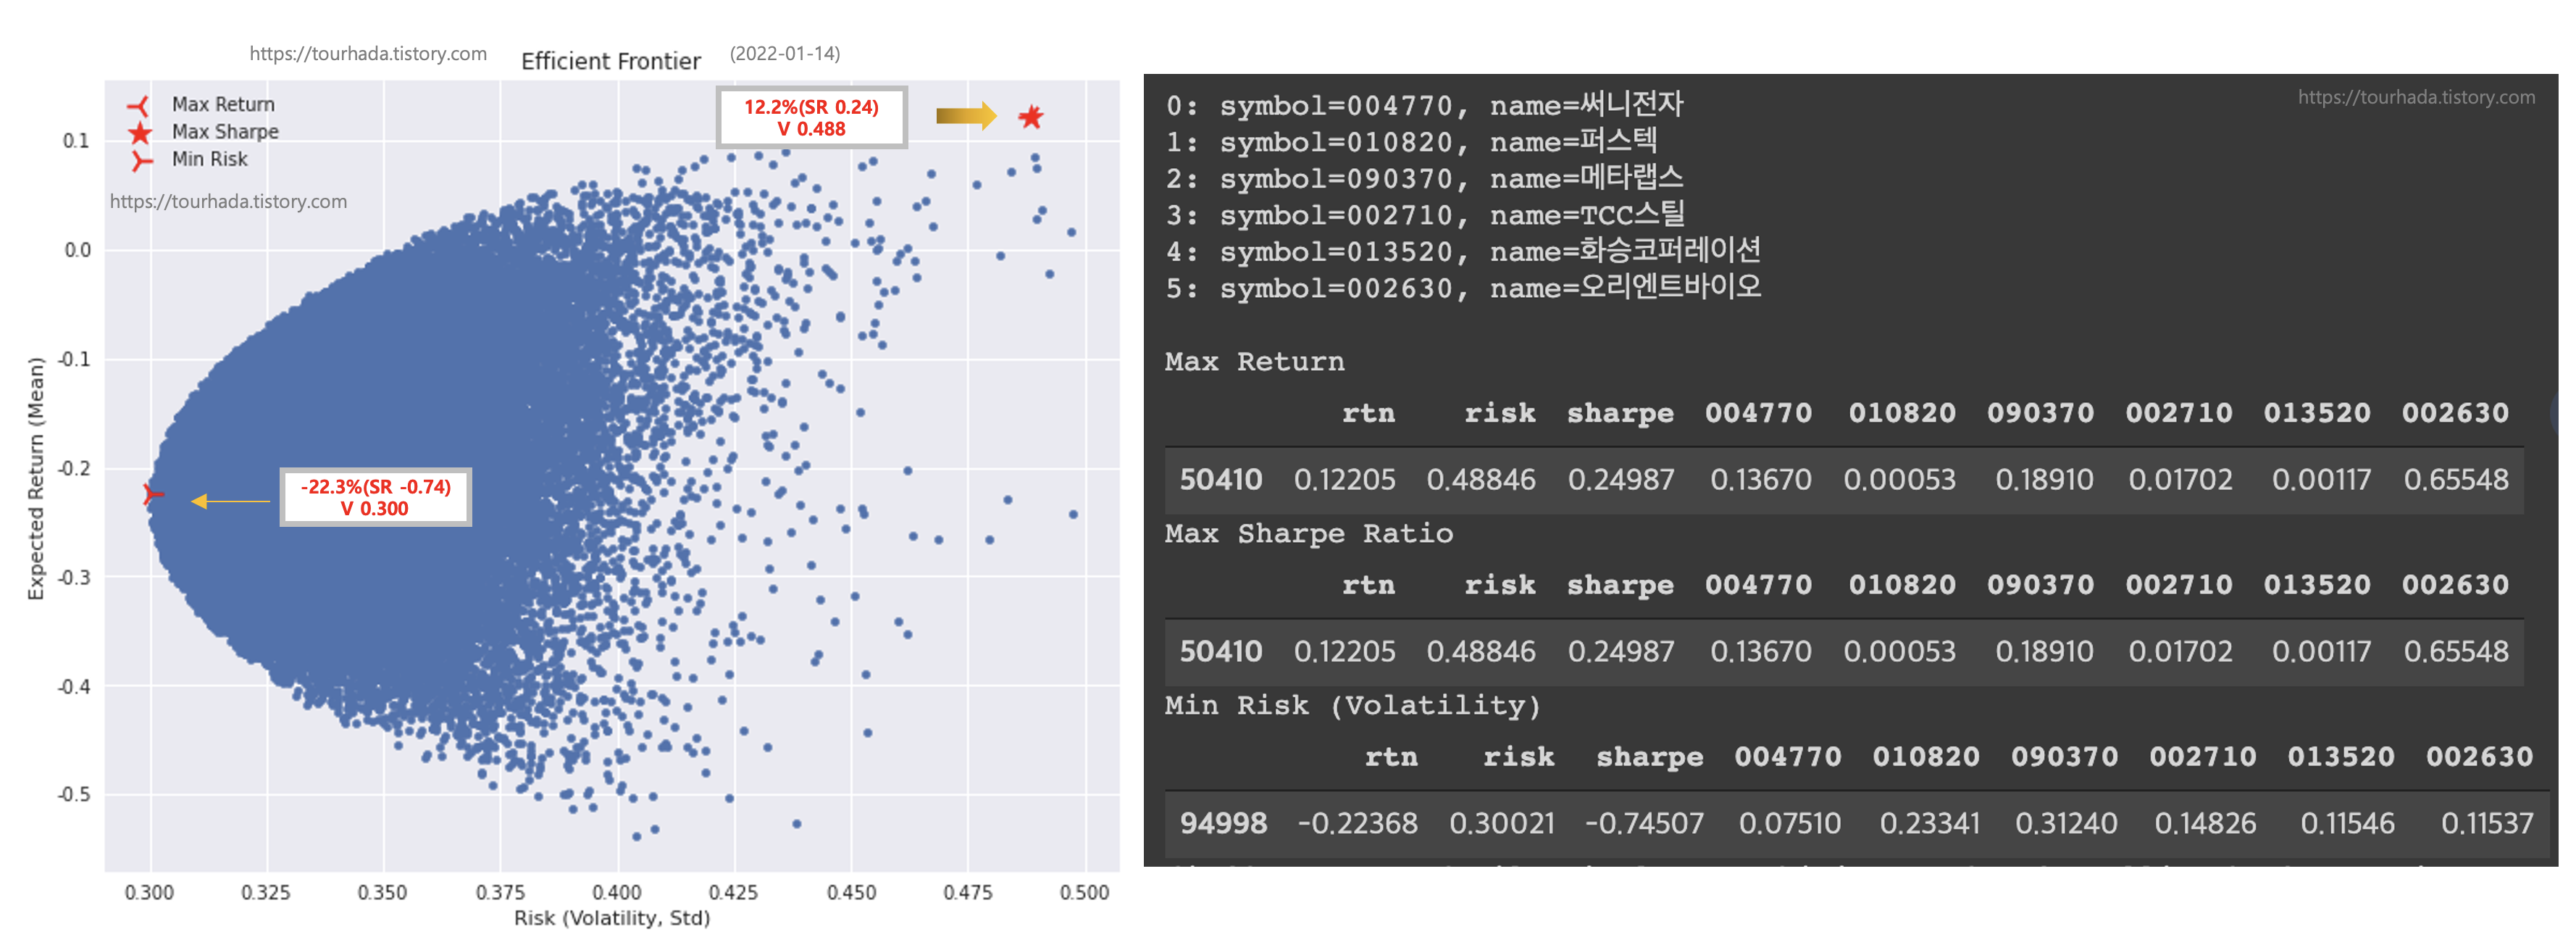Screen dimensions: 2576x945
Task: Click the -22.3%(SR -0.74) annotation box
Action: tap(375, 497)
